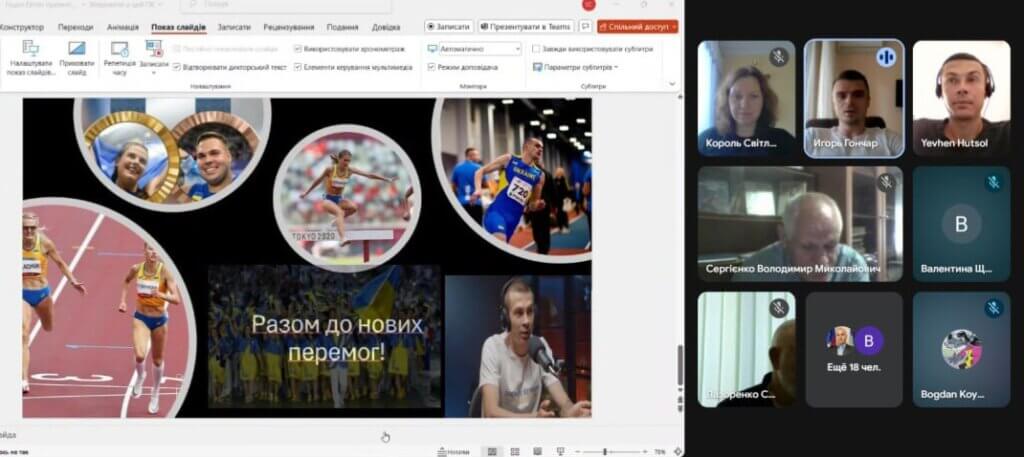The height and width of the screenshot is (457, 1024).
Task: Select Tokyo 2020 hurdler circle photo
Action: [347, 198]
